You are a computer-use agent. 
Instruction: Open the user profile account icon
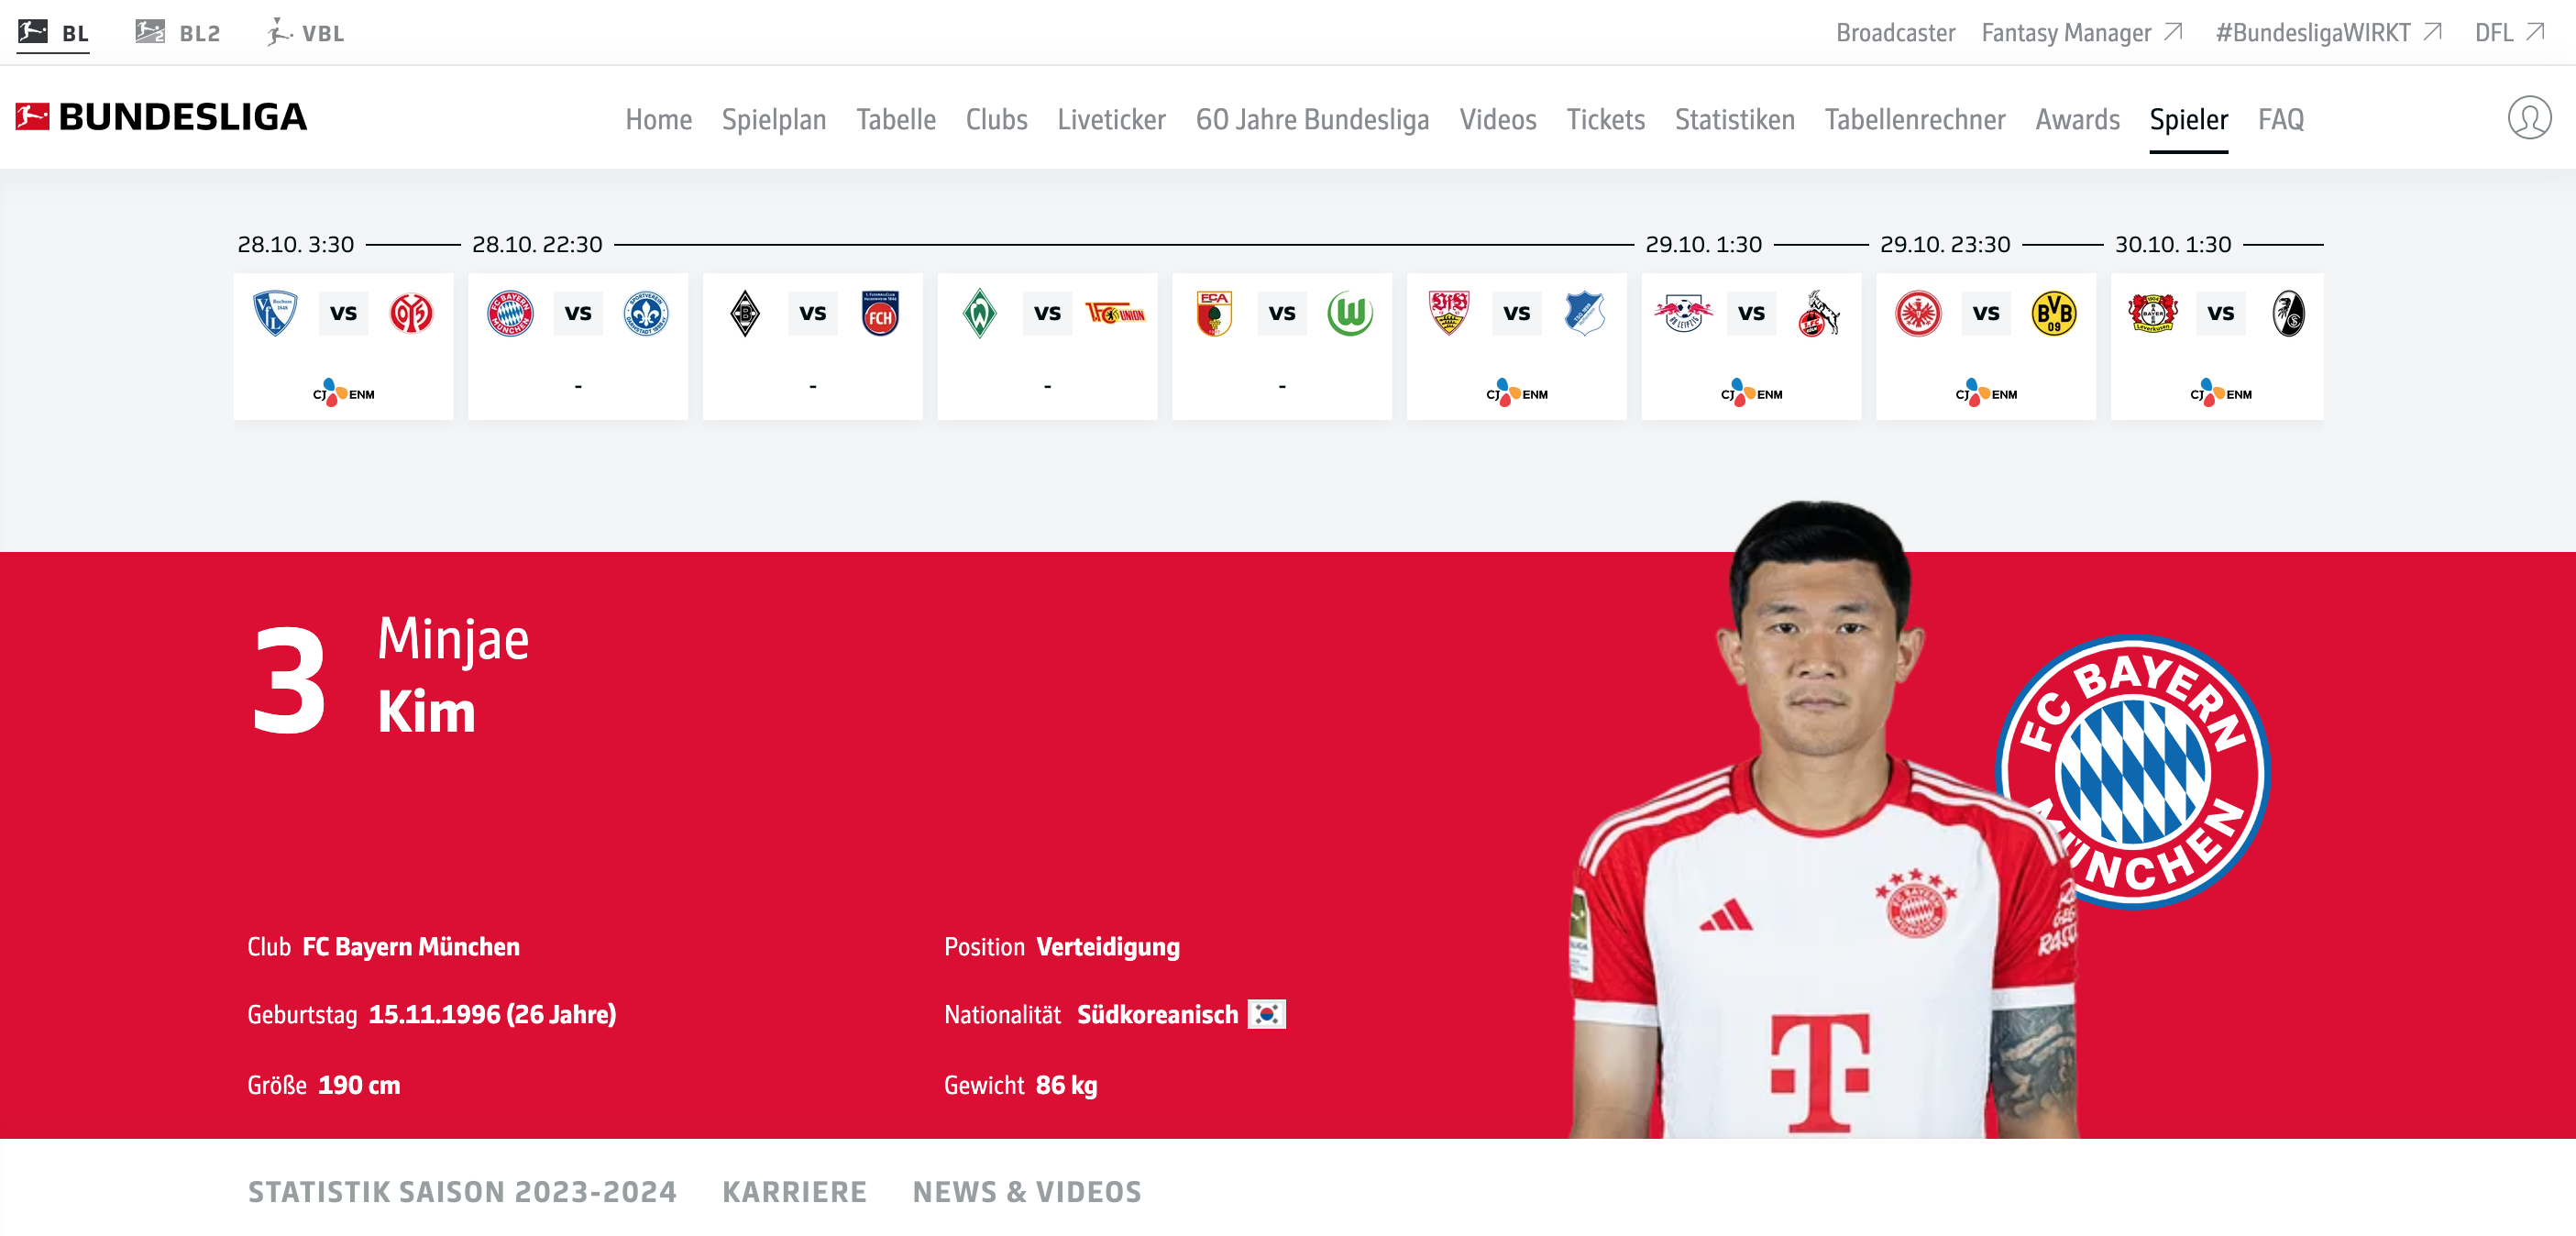pos(2529,118)
